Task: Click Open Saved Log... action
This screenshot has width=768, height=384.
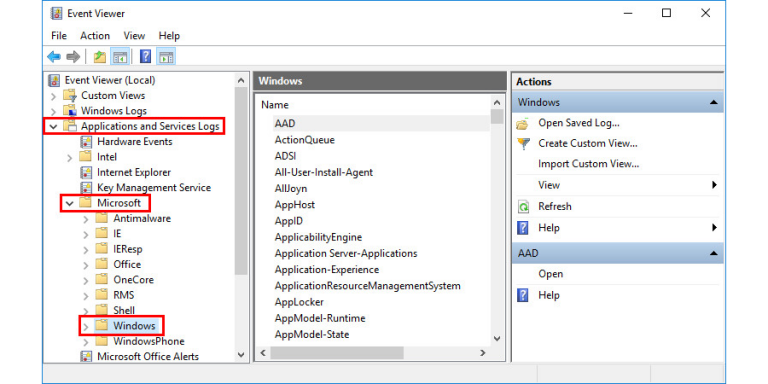Action: tap(579, 123)
